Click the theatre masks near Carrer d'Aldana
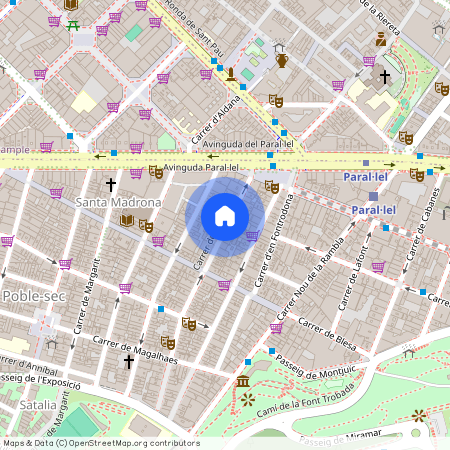 (x=276, y=101)
